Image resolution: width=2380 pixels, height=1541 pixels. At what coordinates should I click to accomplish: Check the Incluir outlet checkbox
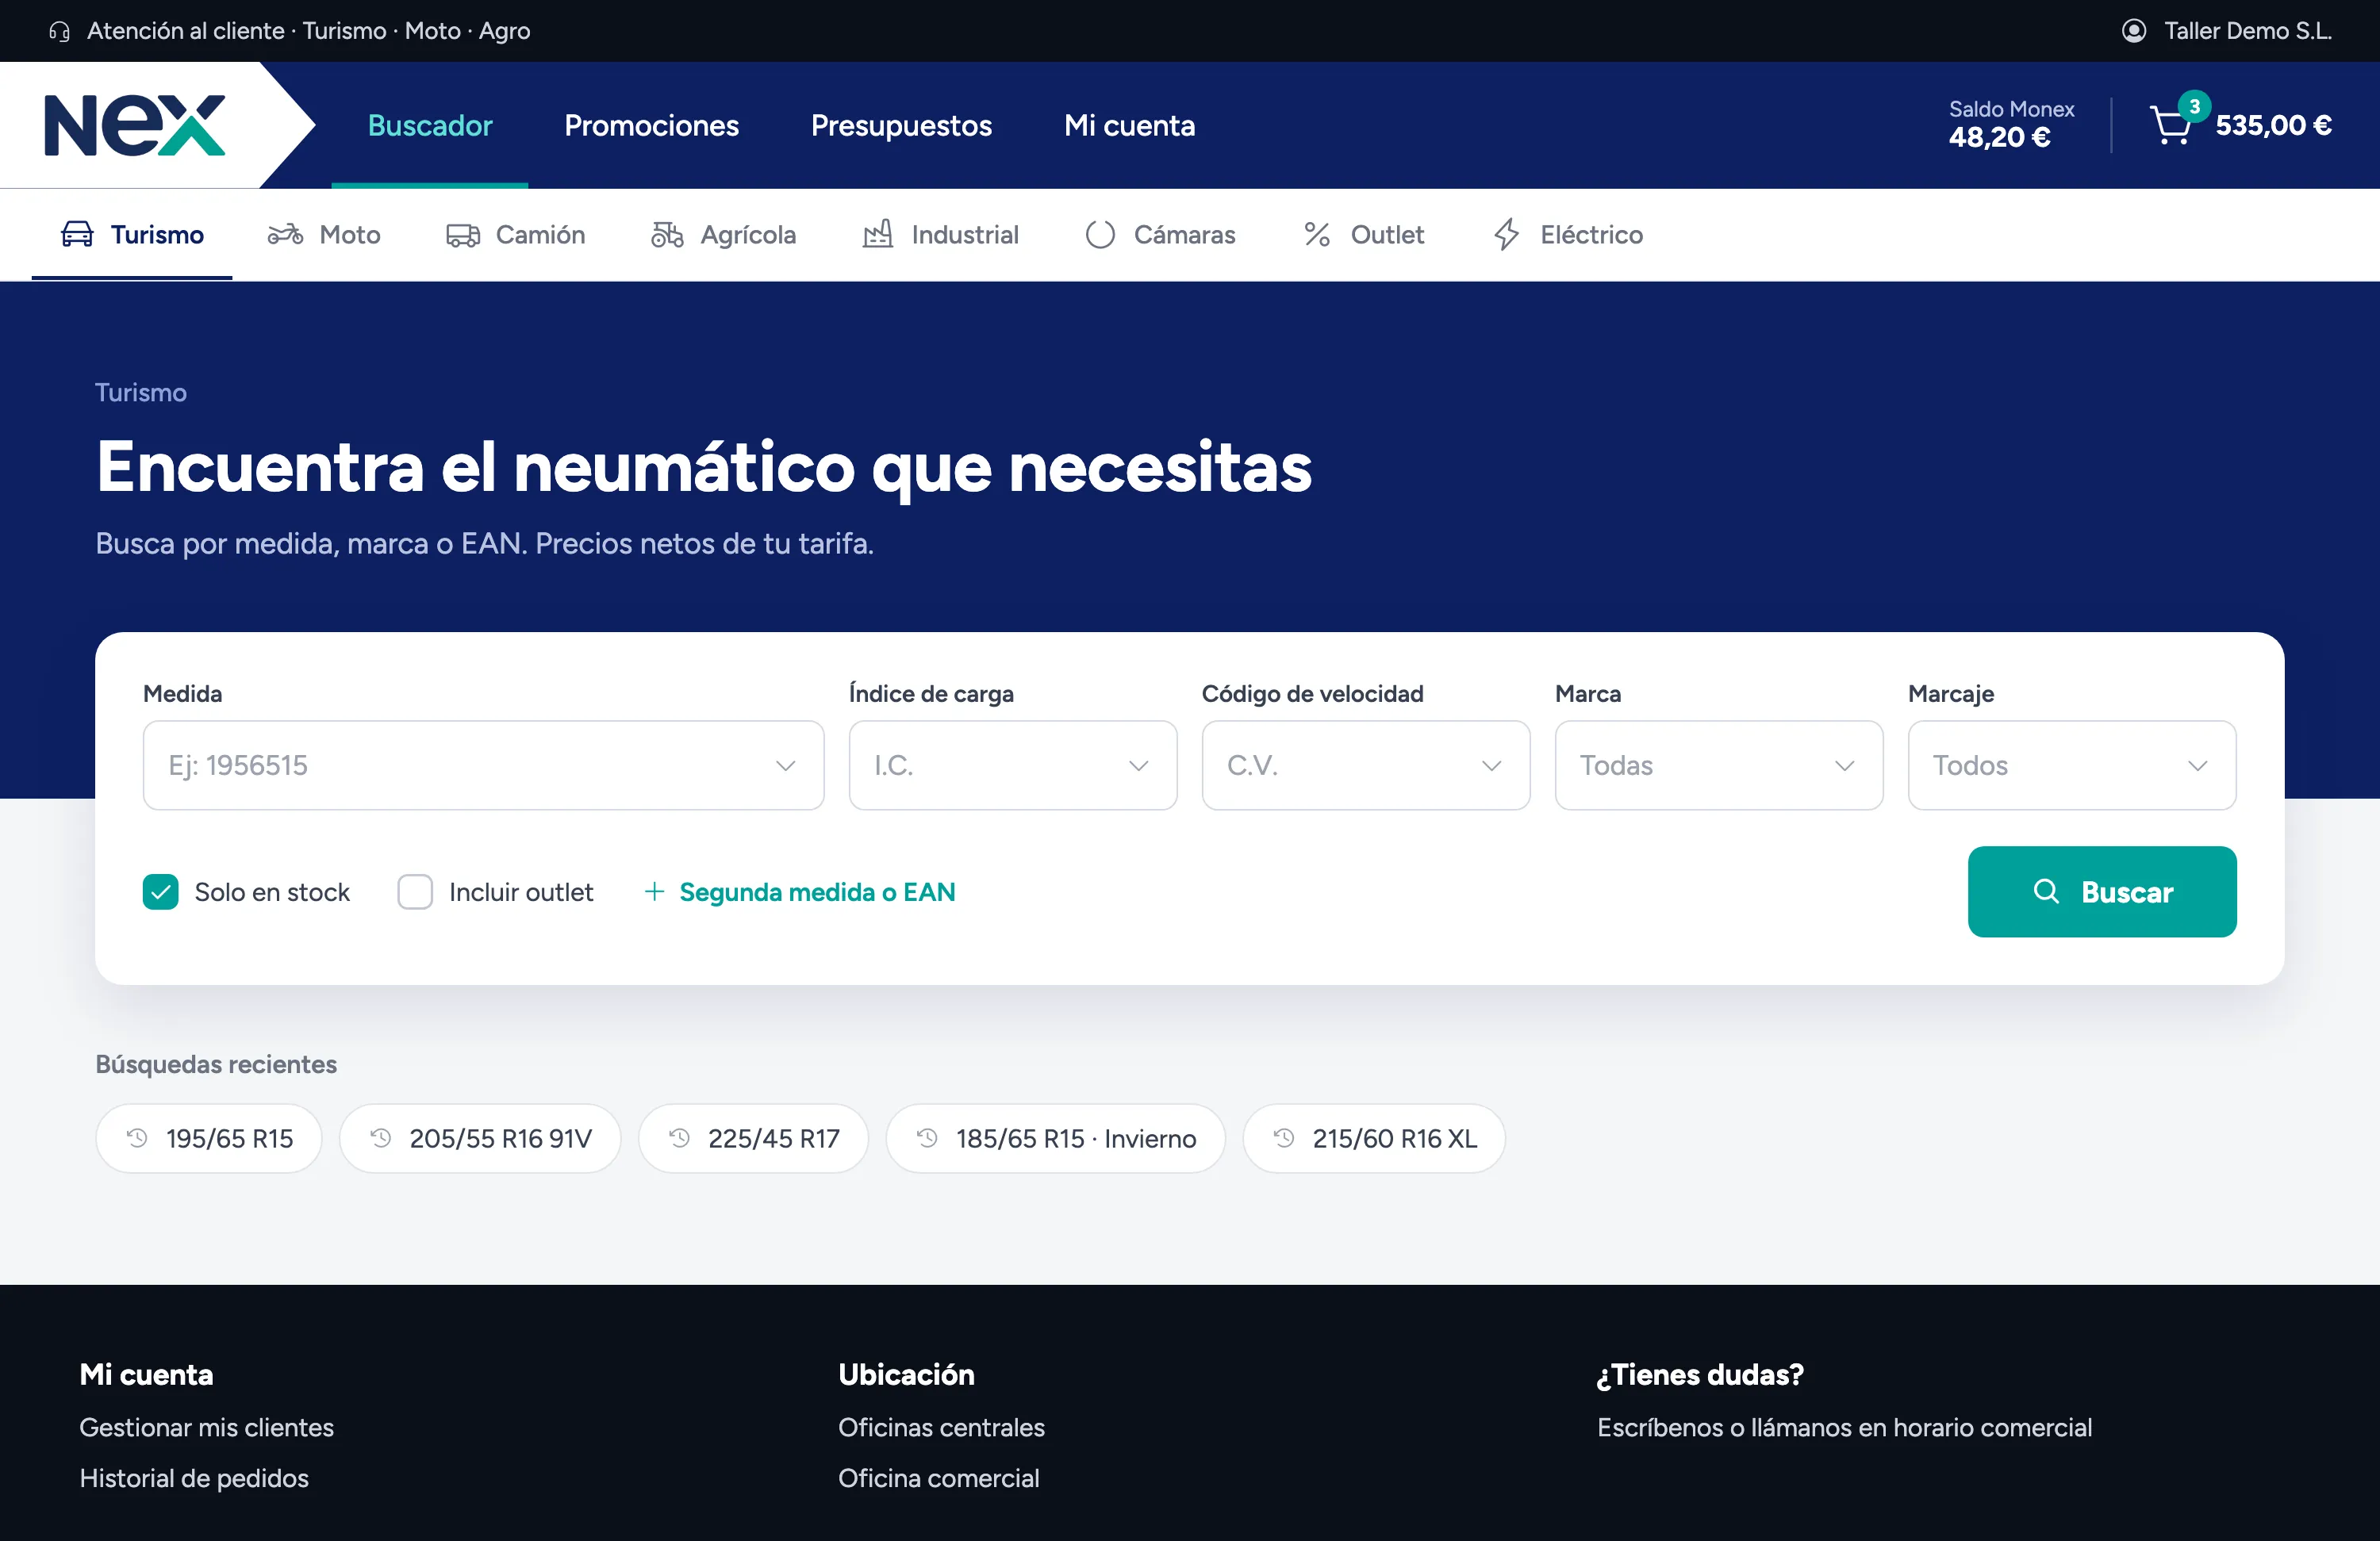(415, 891)
